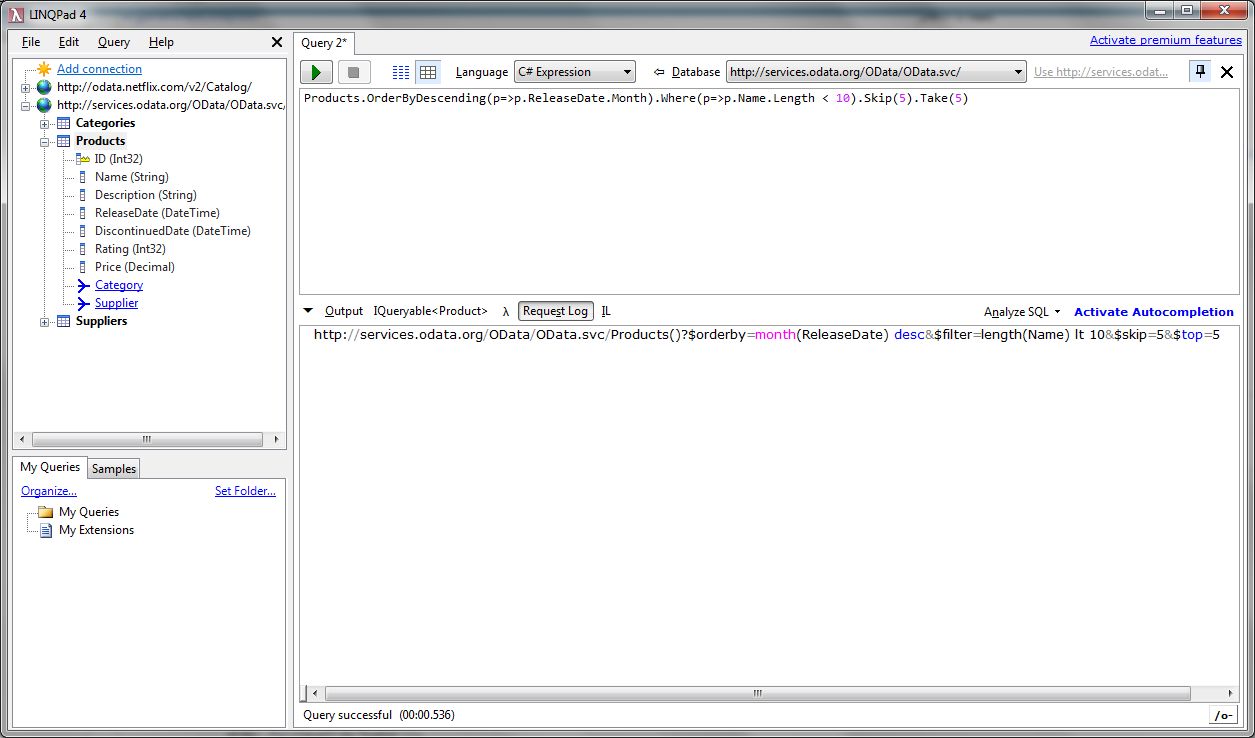Open the Analyze SQL dropdown

click(x=1022, y=312)
